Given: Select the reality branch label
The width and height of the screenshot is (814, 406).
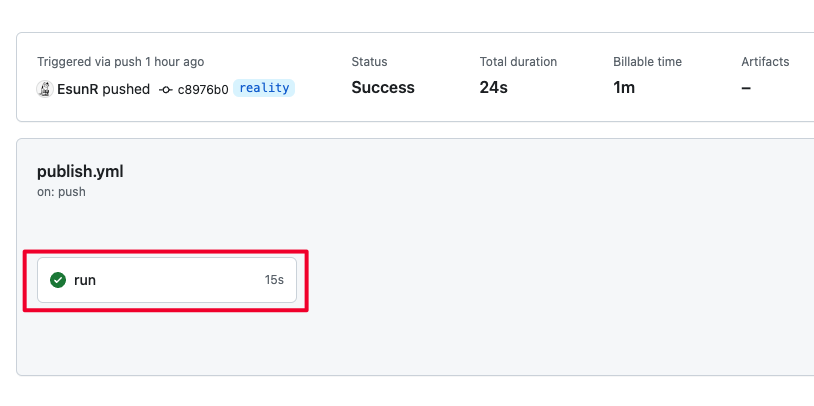Looking at the screenshot, I should 264,88.
